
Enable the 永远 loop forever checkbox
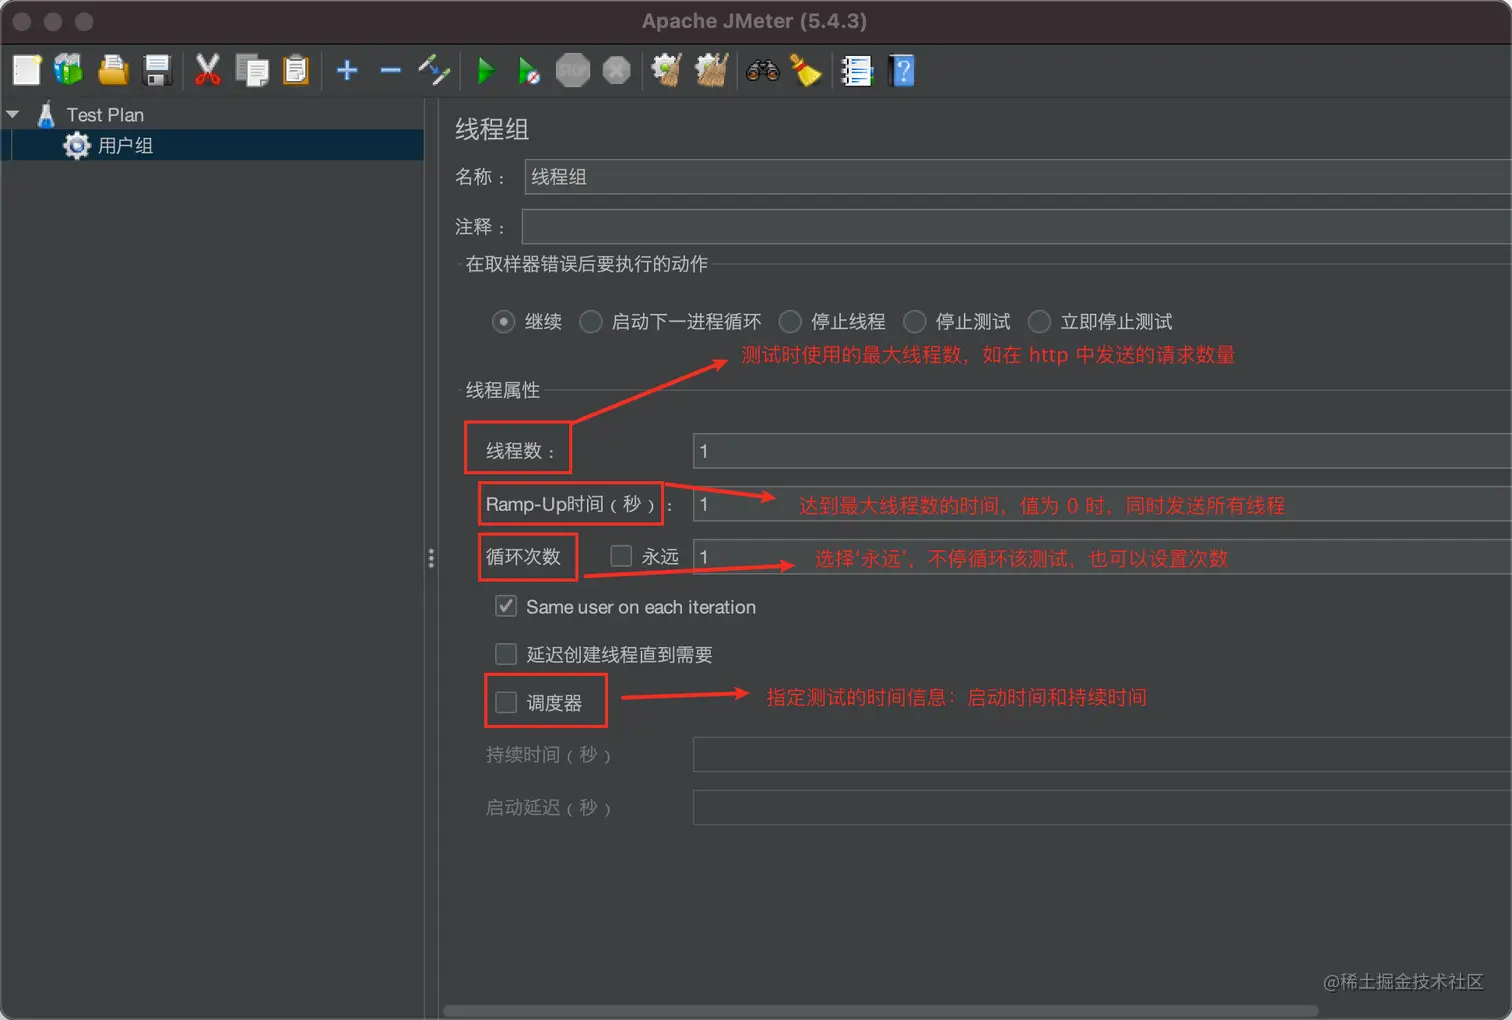point(621,556)
